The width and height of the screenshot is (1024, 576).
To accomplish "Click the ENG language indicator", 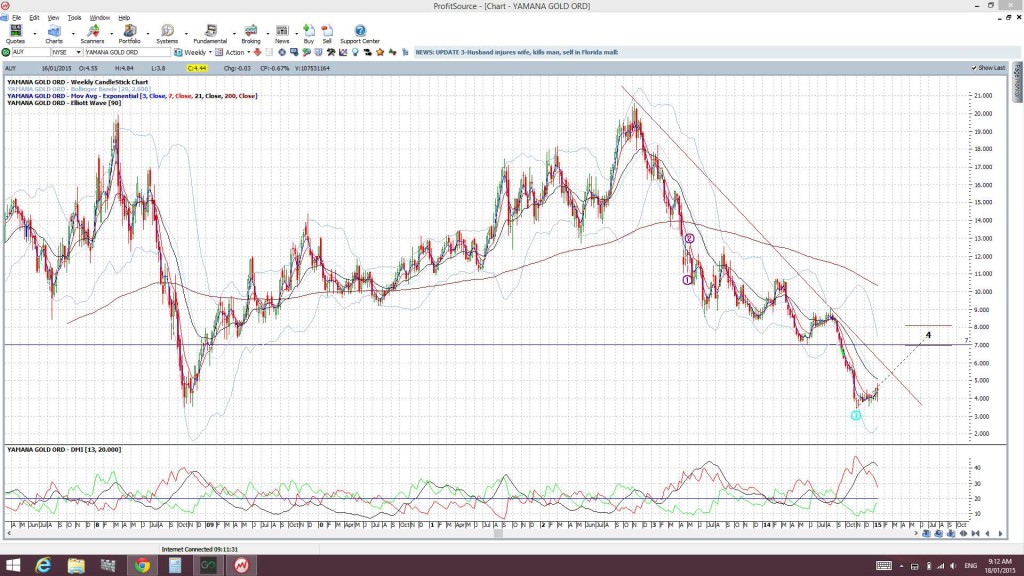I will click(970, 566).
